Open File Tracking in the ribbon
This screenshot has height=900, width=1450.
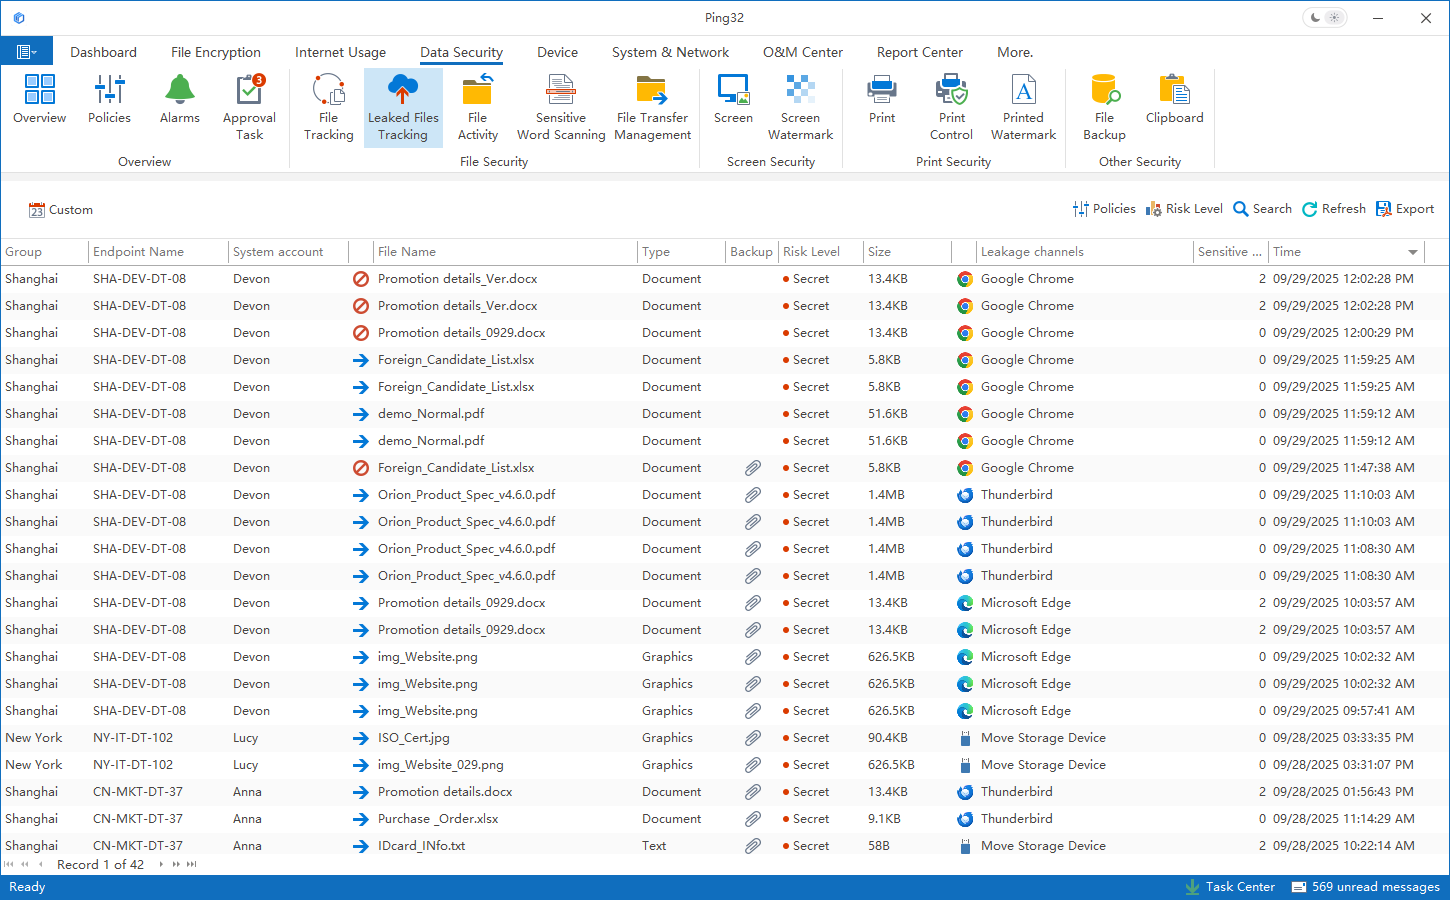click(328, 107)
